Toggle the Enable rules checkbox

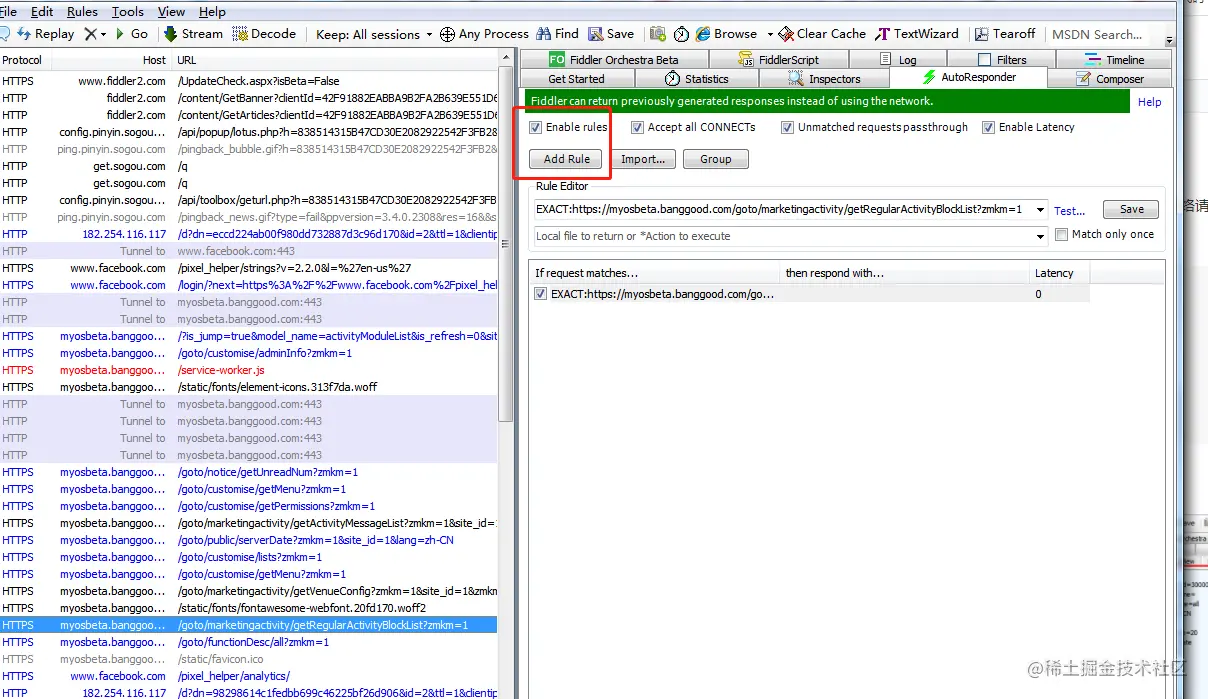pos(536,128)
